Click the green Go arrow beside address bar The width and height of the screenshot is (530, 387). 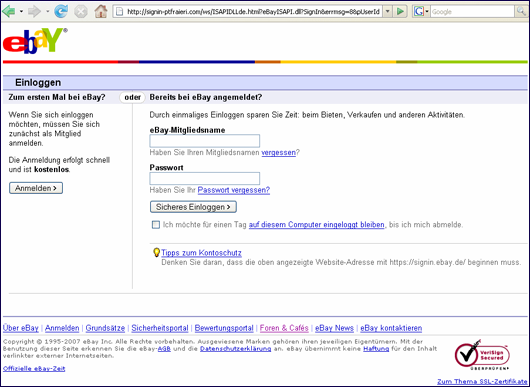coord(401,11)
